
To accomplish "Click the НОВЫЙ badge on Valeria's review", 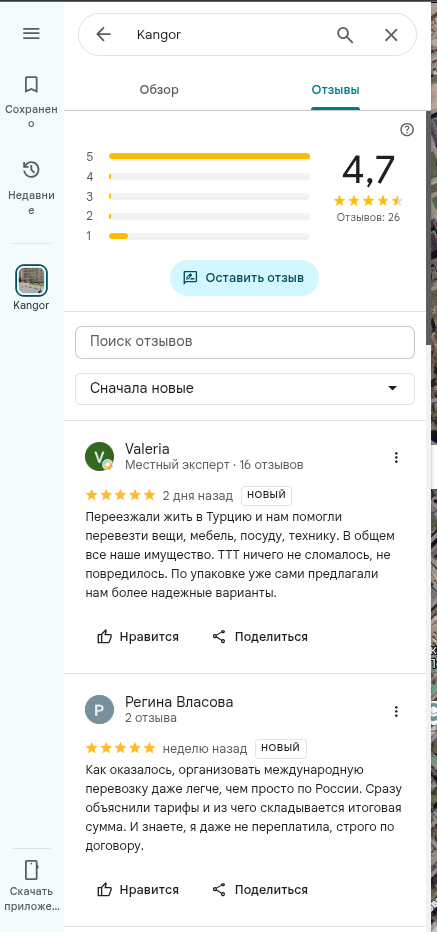I will coord(266,495).
